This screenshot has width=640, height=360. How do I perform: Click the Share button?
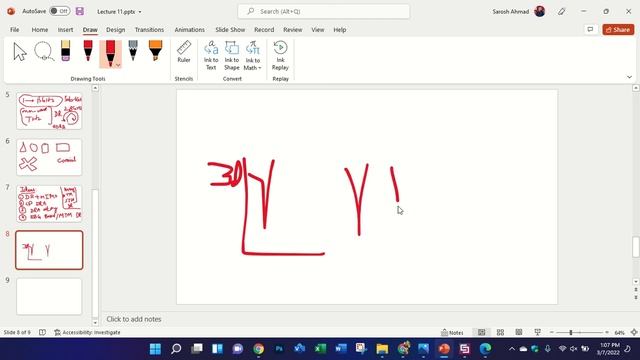point(618,29)
